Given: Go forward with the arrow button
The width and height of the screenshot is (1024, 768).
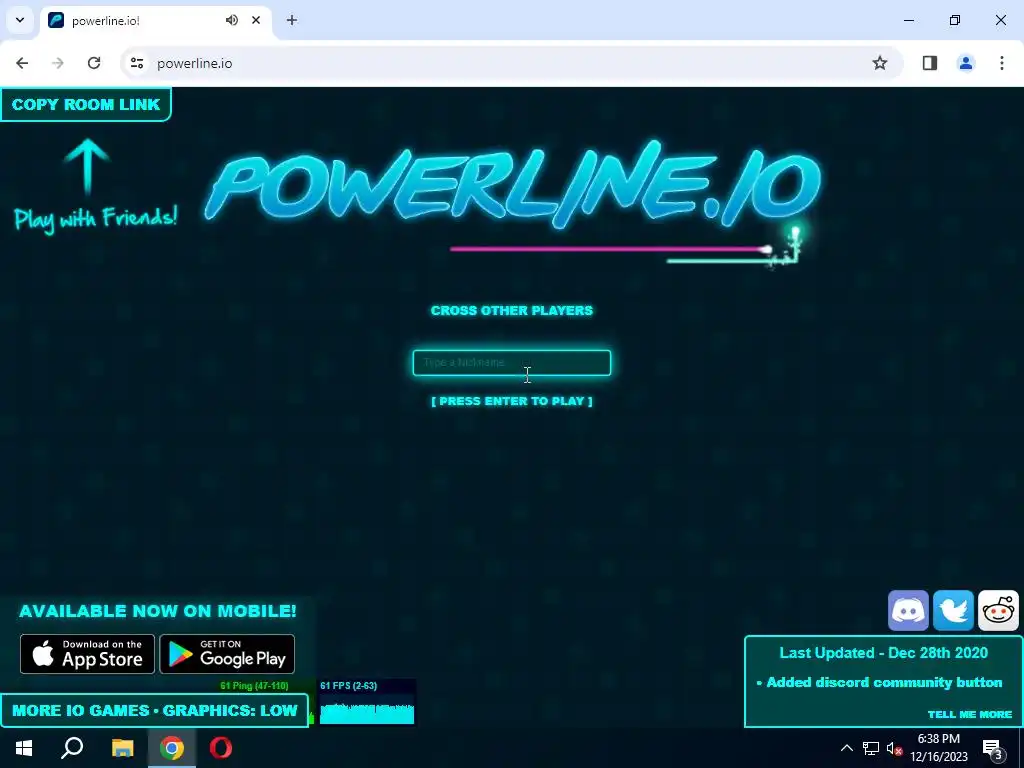Looking at the screenshot, I should click(x=58, y=63).
